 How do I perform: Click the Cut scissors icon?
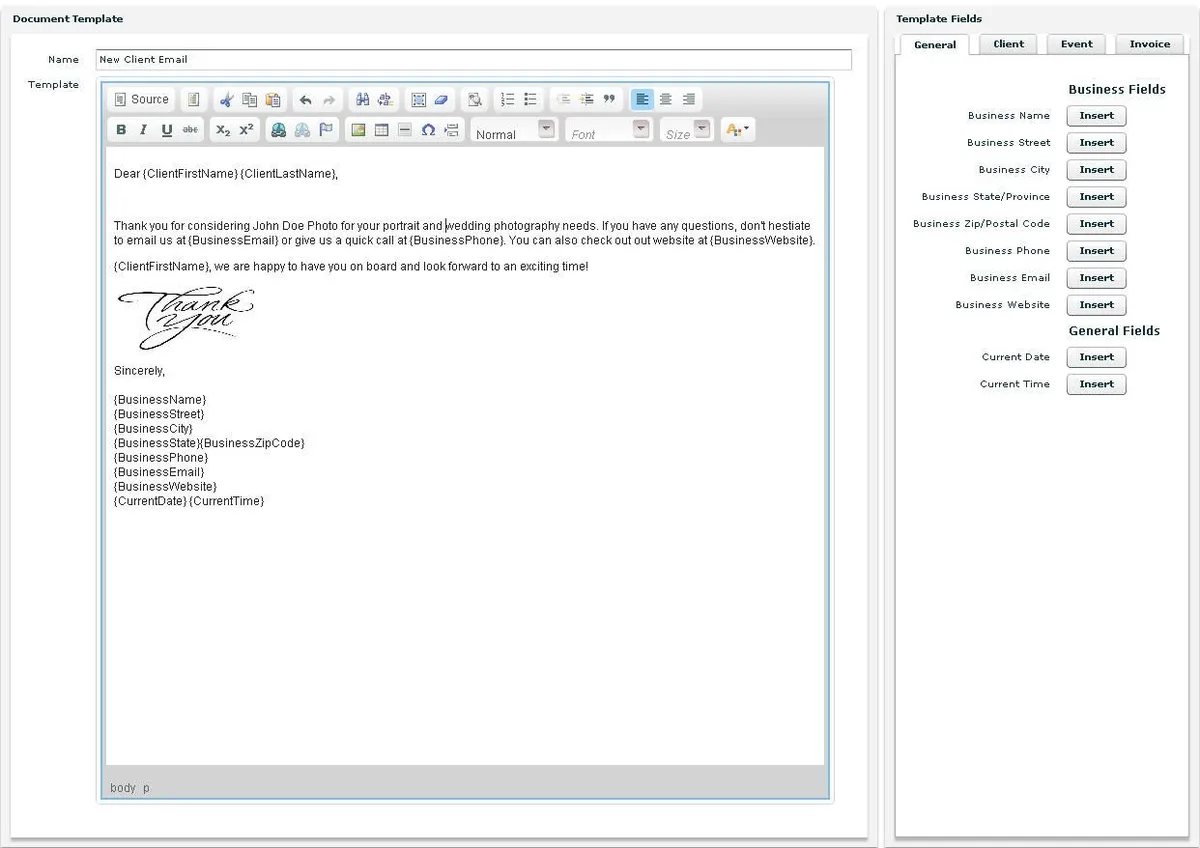coord(227,100)
